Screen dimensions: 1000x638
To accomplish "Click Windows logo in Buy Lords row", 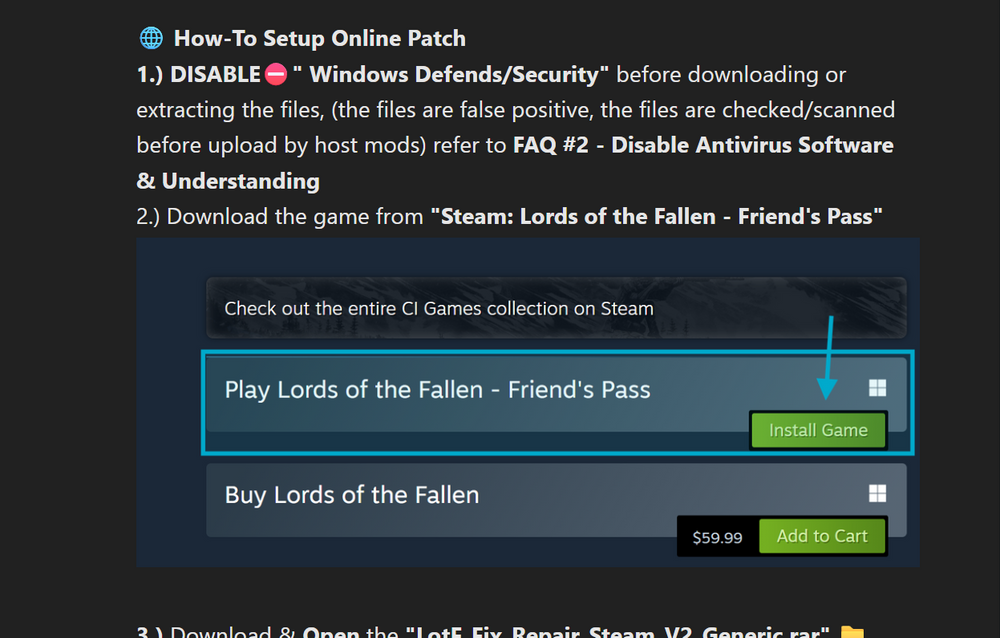I will pyautogui.click(x=877, y=493).
